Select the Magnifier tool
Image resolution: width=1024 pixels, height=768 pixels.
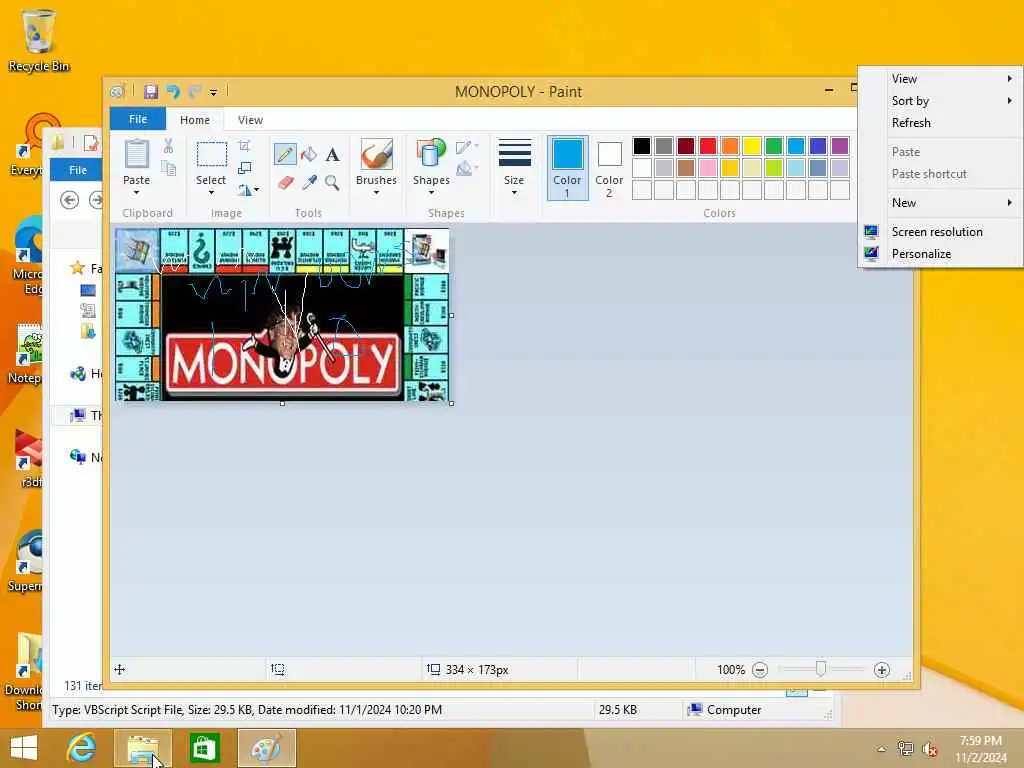pyautogui.click(x=332, y=183)
